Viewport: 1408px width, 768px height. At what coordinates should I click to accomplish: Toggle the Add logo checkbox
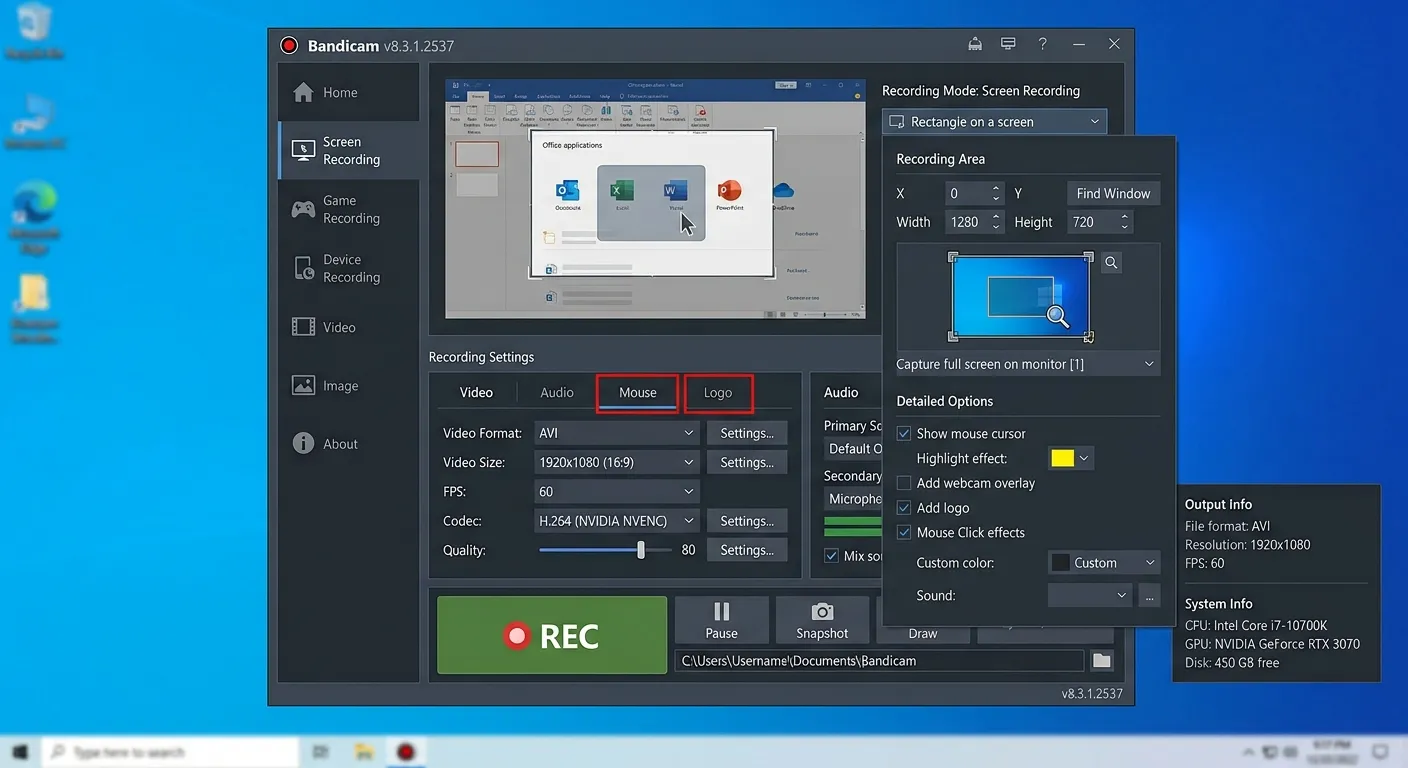904,508
